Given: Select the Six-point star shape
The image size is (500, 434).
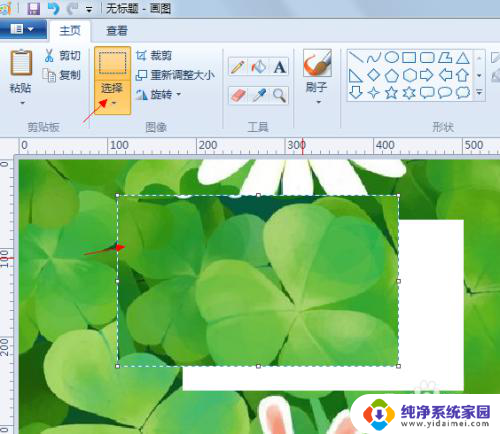Looking at the screenshot, I should click(409, 92).
